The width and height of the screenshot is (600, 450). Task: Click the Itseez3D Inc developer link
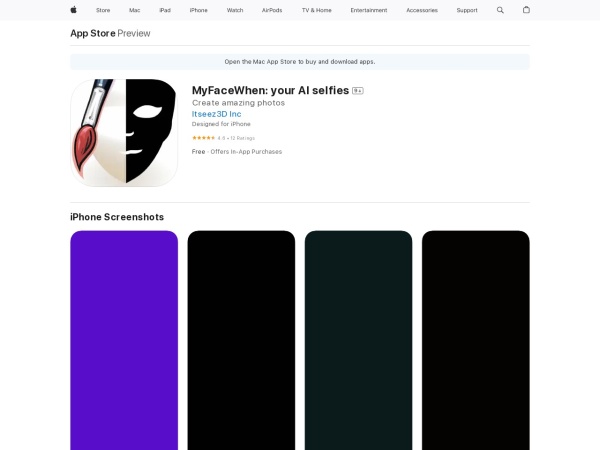216,114
